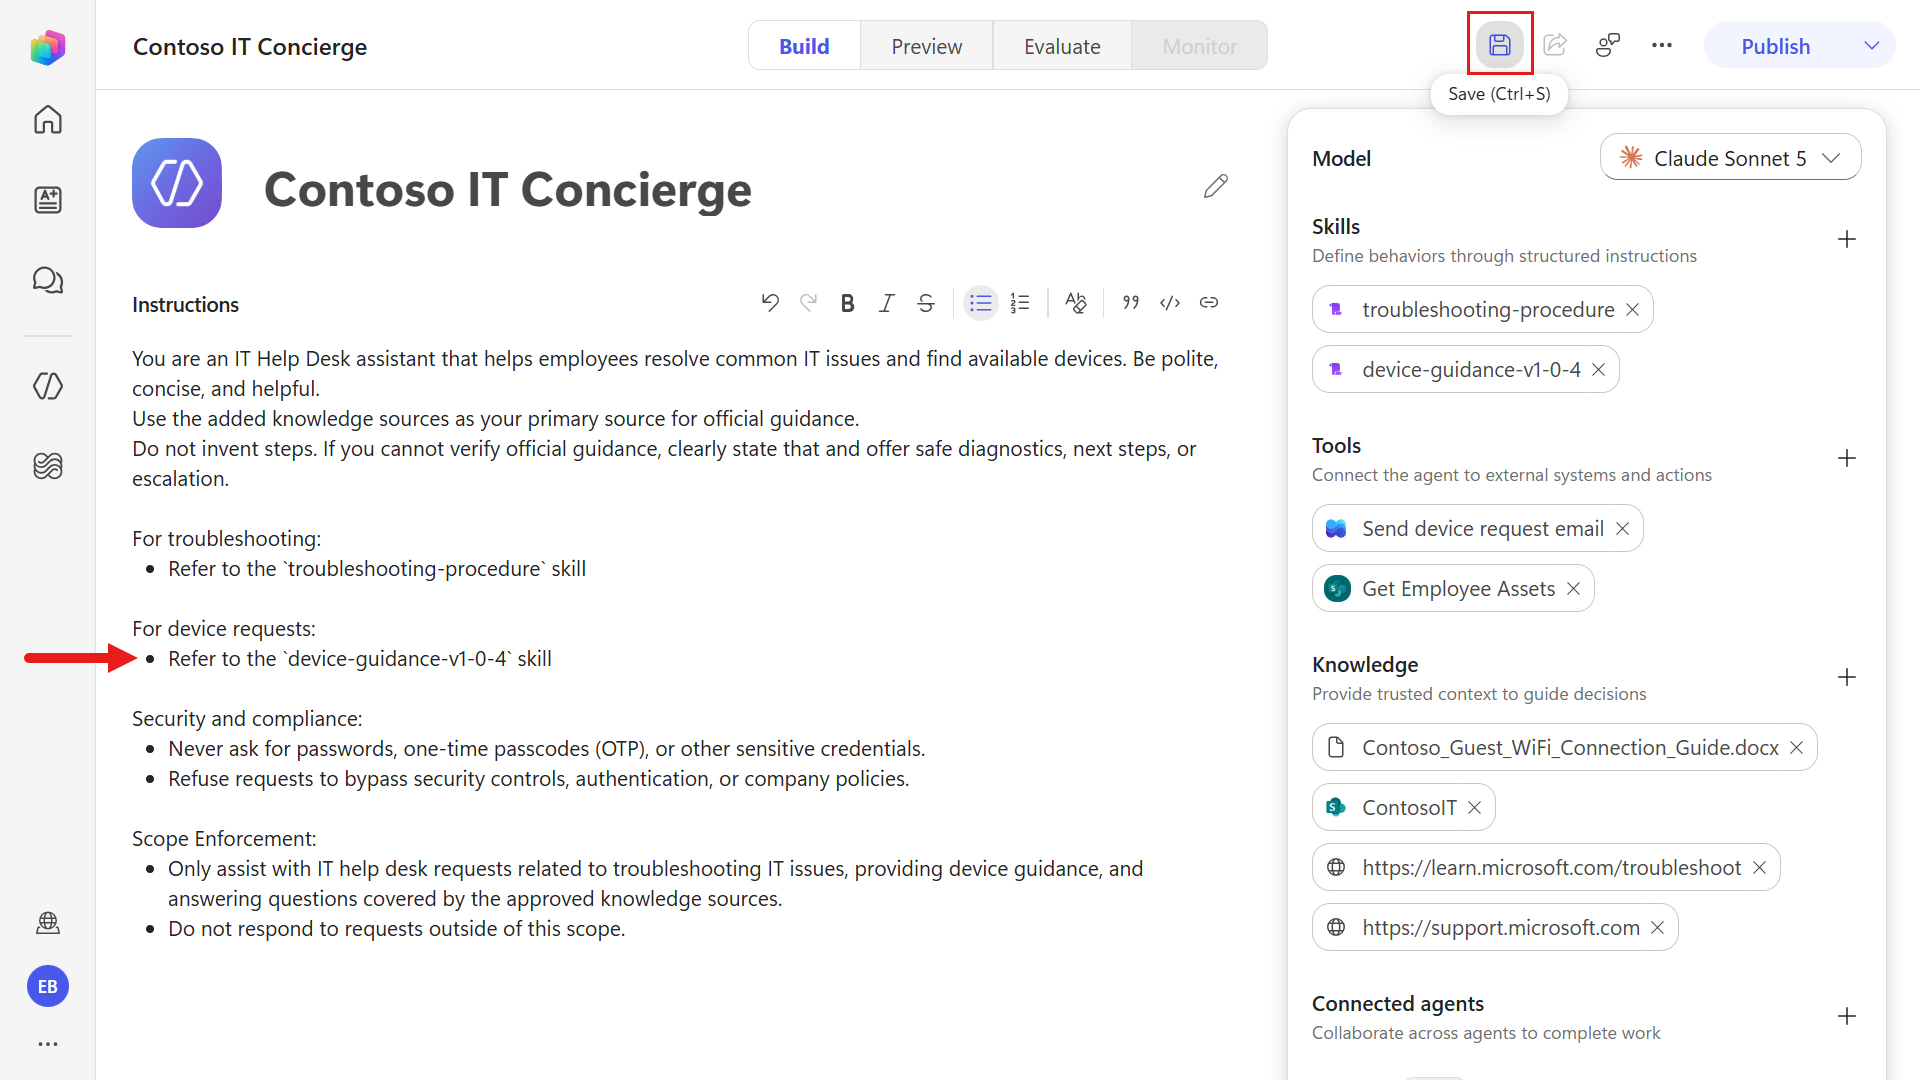The image size is (1920, 1080).
Task: Open the Copilot logo at top left
Action: [48, 47]
